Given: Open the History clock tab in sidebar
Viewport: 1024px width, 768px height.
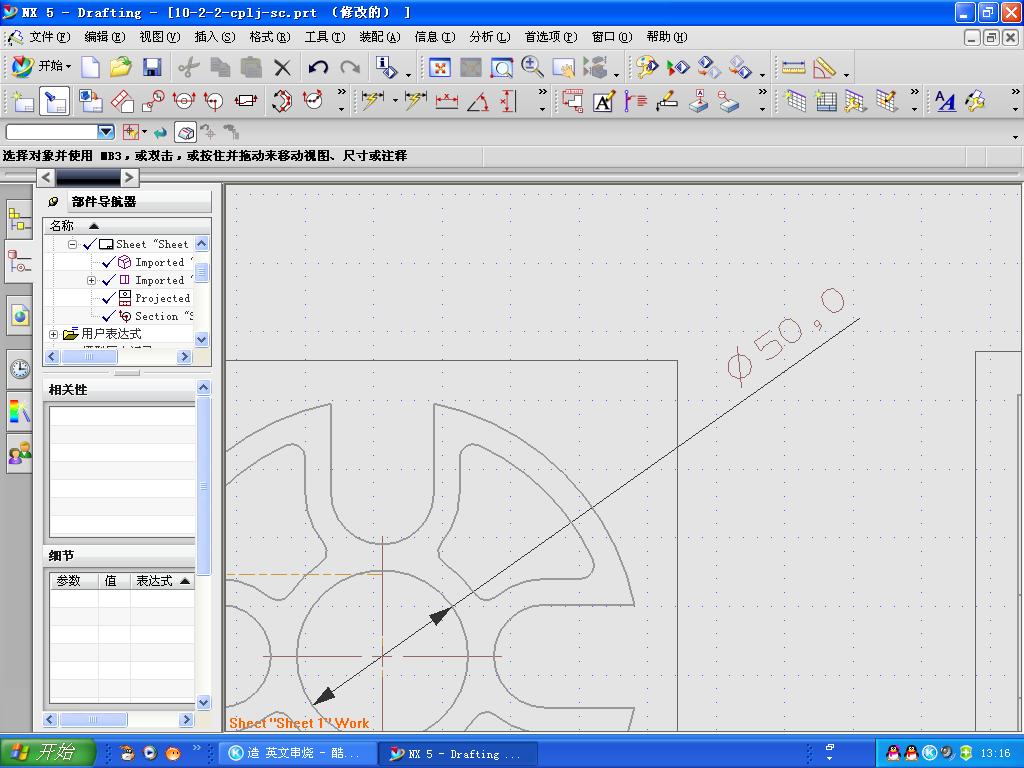Looking at the screenshot, I should coord(19,368).
